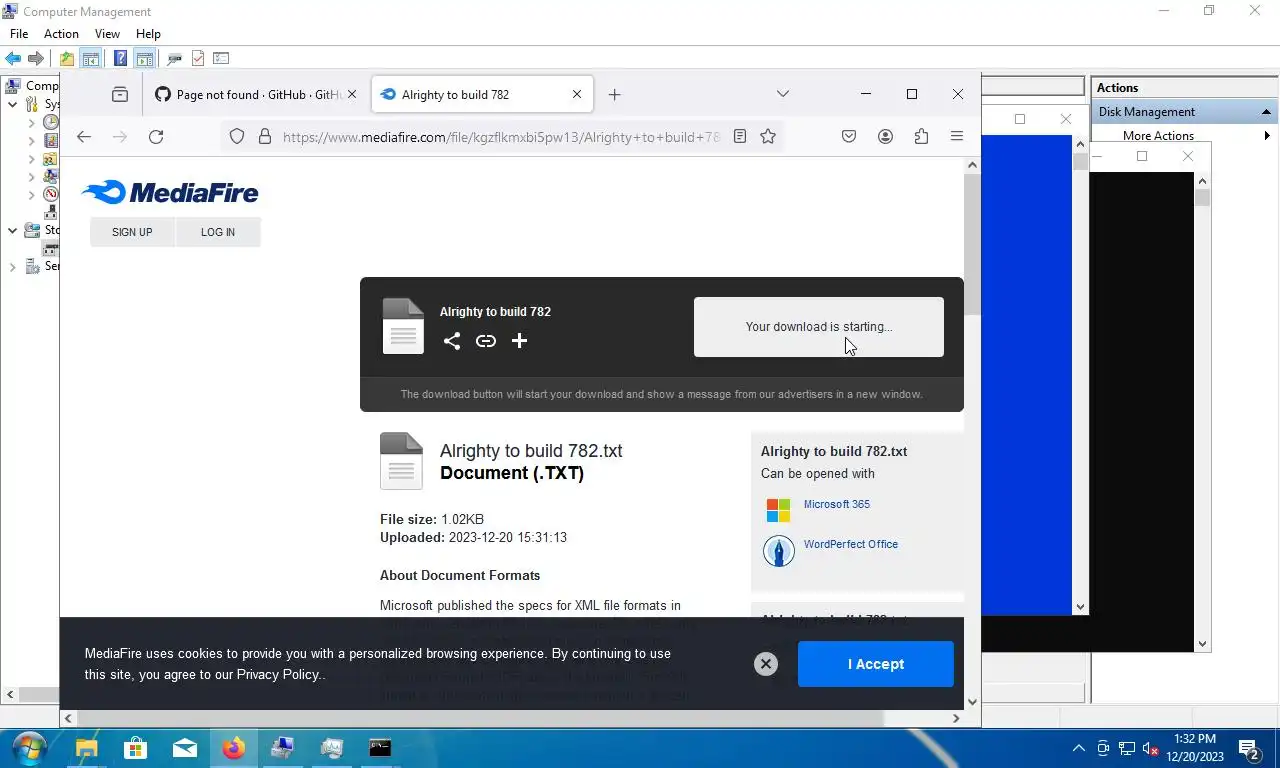Click the checkmark document toolbar icon

pyautogui.click(x=198, y=59)
